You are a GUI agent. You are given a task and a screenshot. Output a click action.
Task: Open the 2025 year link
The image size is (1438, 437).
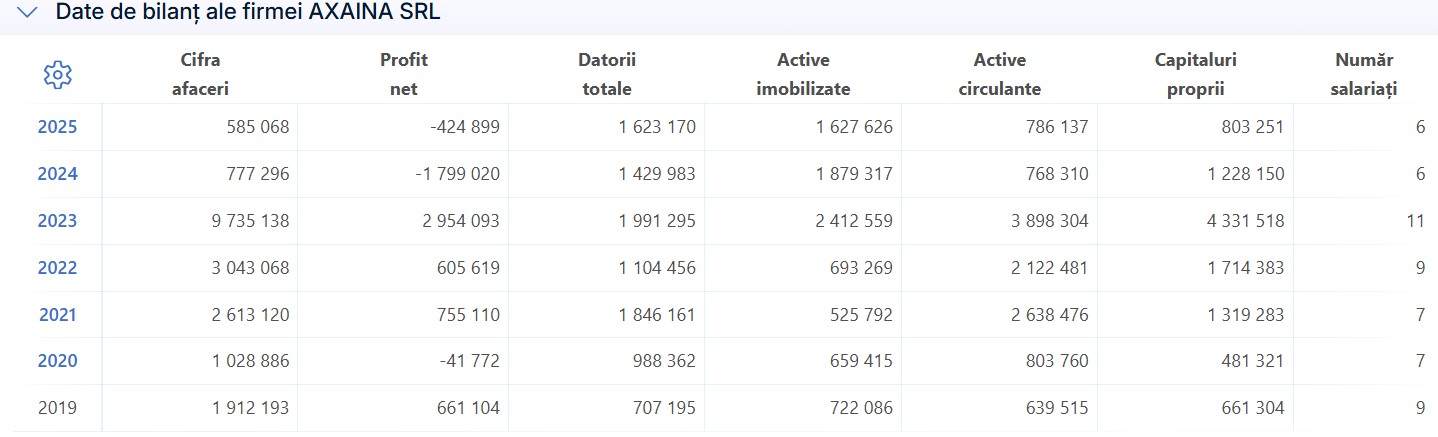57,127
